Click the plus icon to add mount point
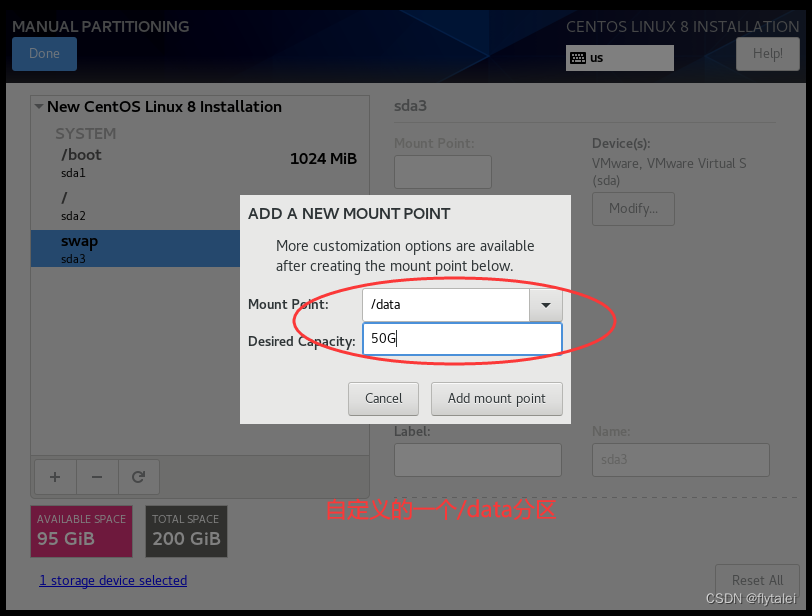Screen dimensions: 812x616 coord(55,477)
